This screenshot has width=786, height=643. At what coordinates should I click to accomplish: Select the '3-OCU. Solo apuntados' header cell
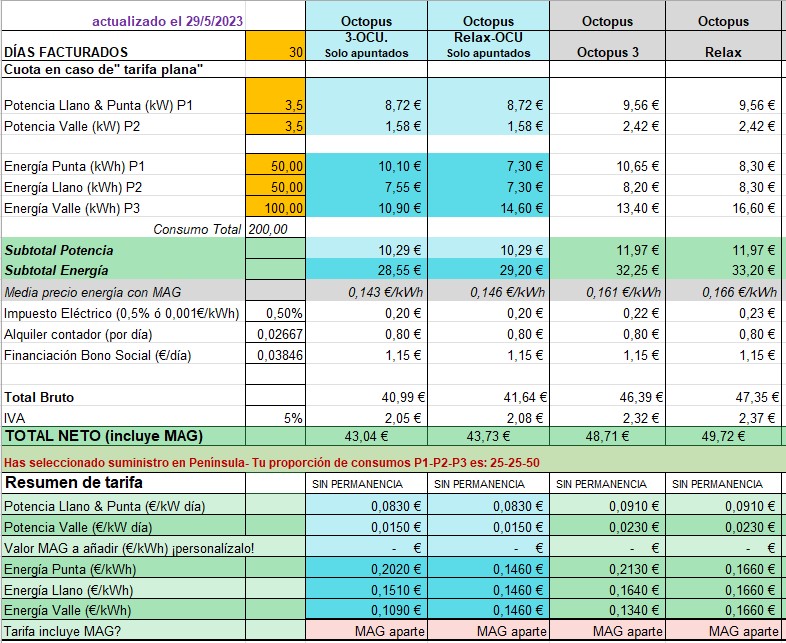tap(366, 46)
